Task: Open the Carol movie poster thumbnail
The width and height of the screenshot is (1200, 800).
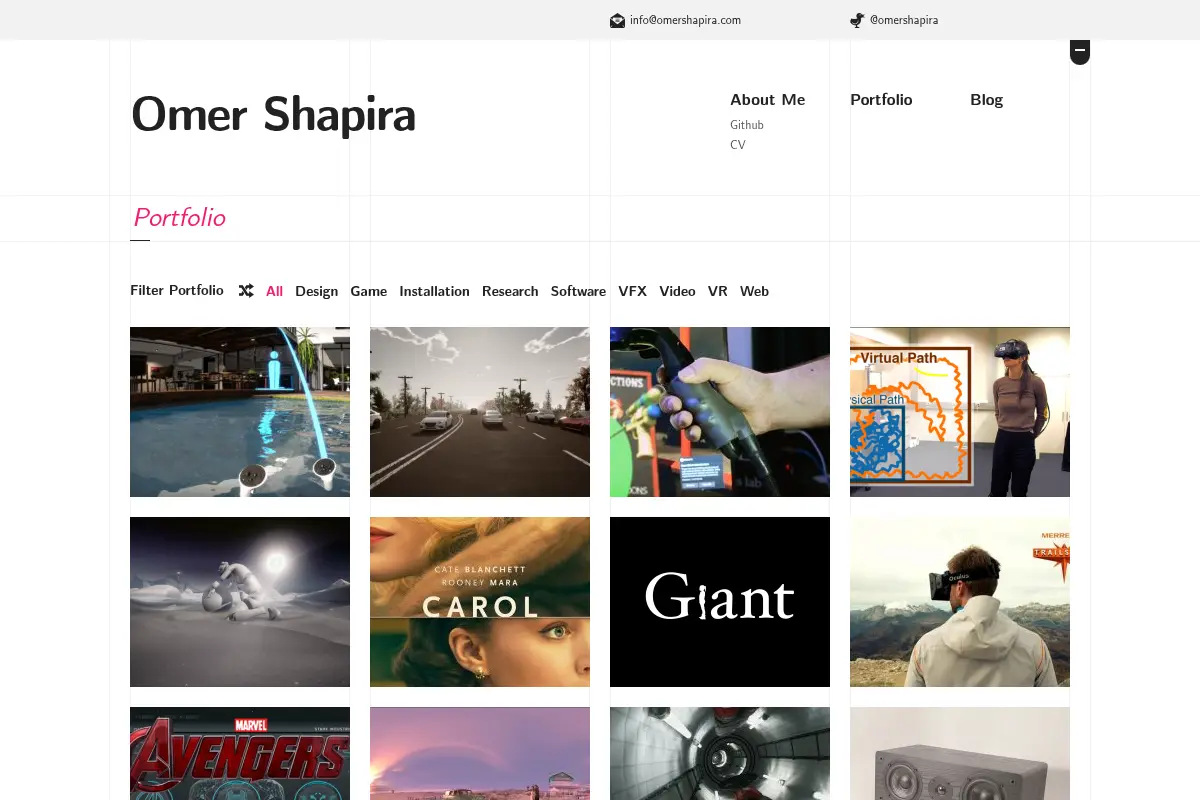Action: click(x=480, y=602)
